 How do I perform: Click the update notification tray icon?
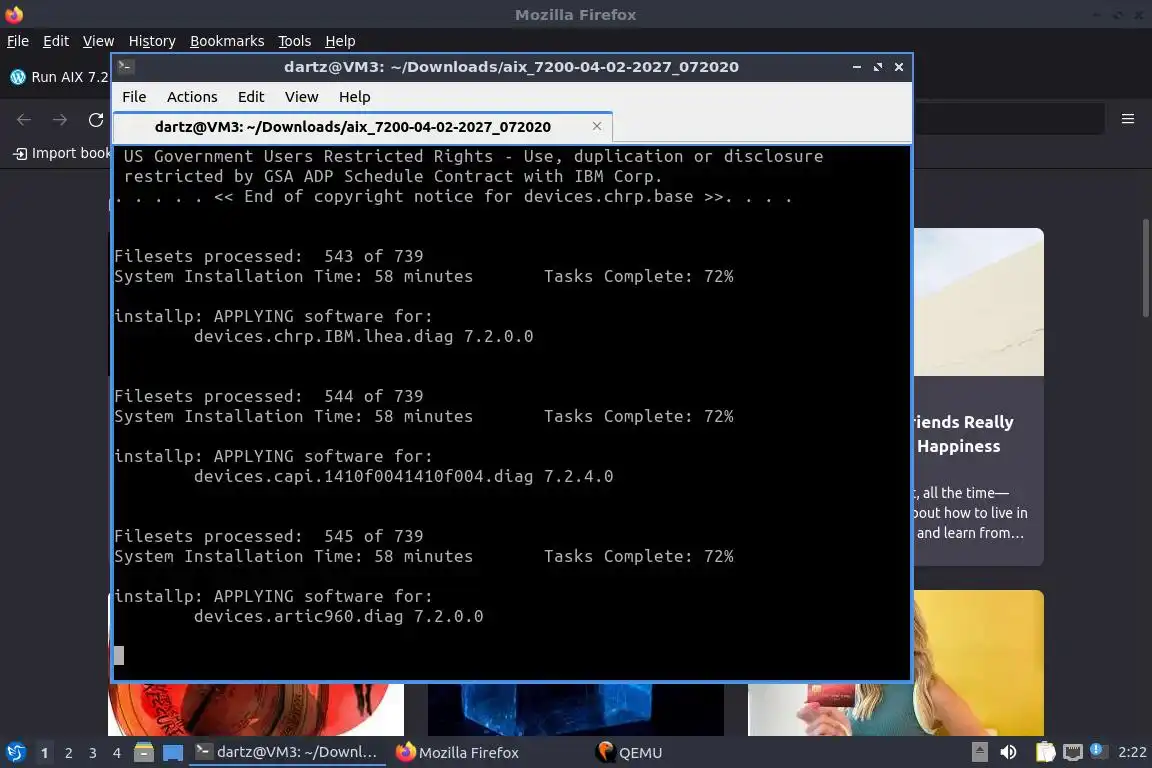coord(1097,751)
